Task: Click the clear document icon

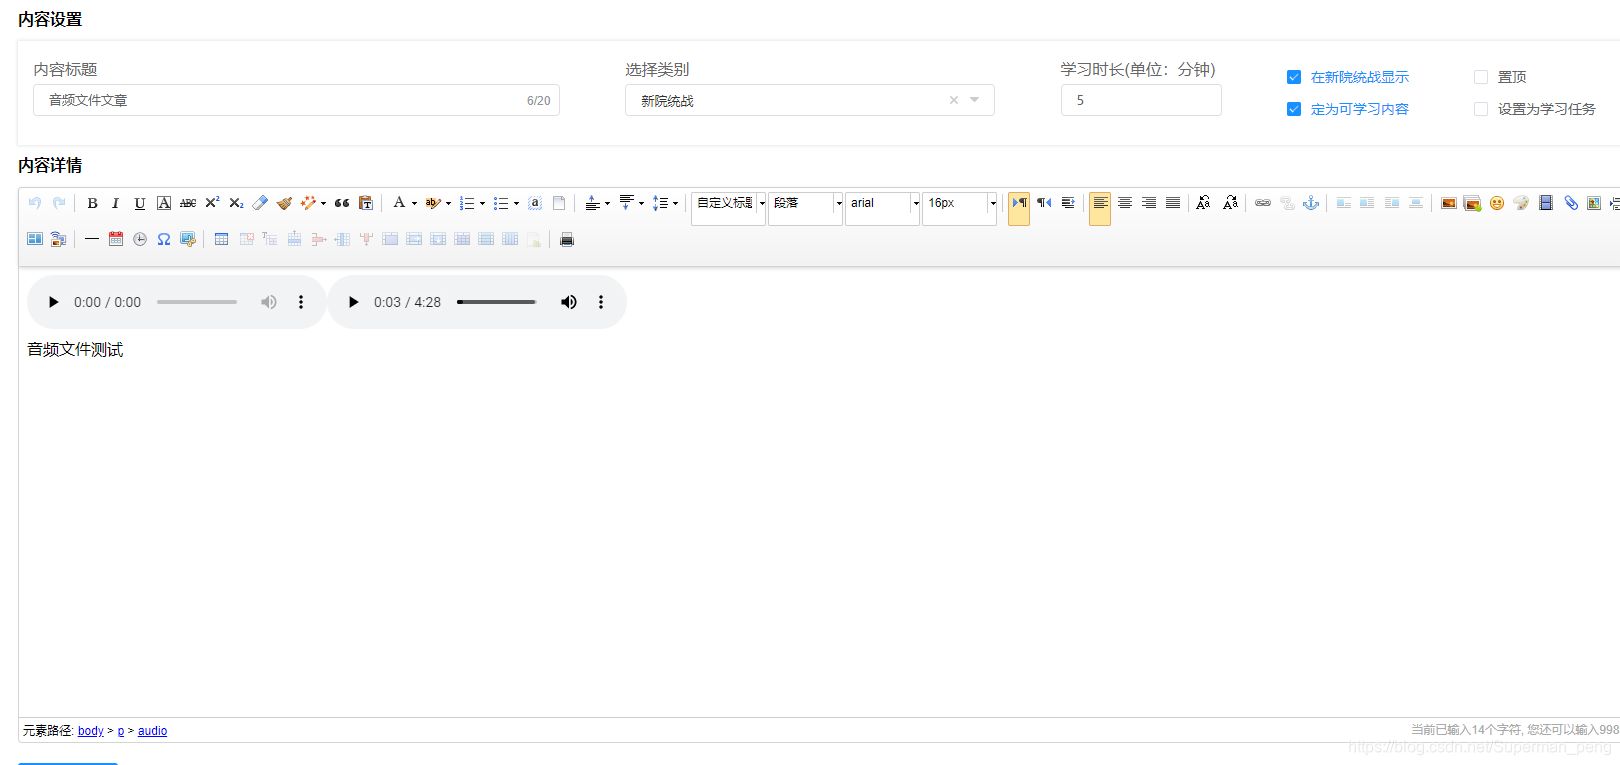Action: 559,203
